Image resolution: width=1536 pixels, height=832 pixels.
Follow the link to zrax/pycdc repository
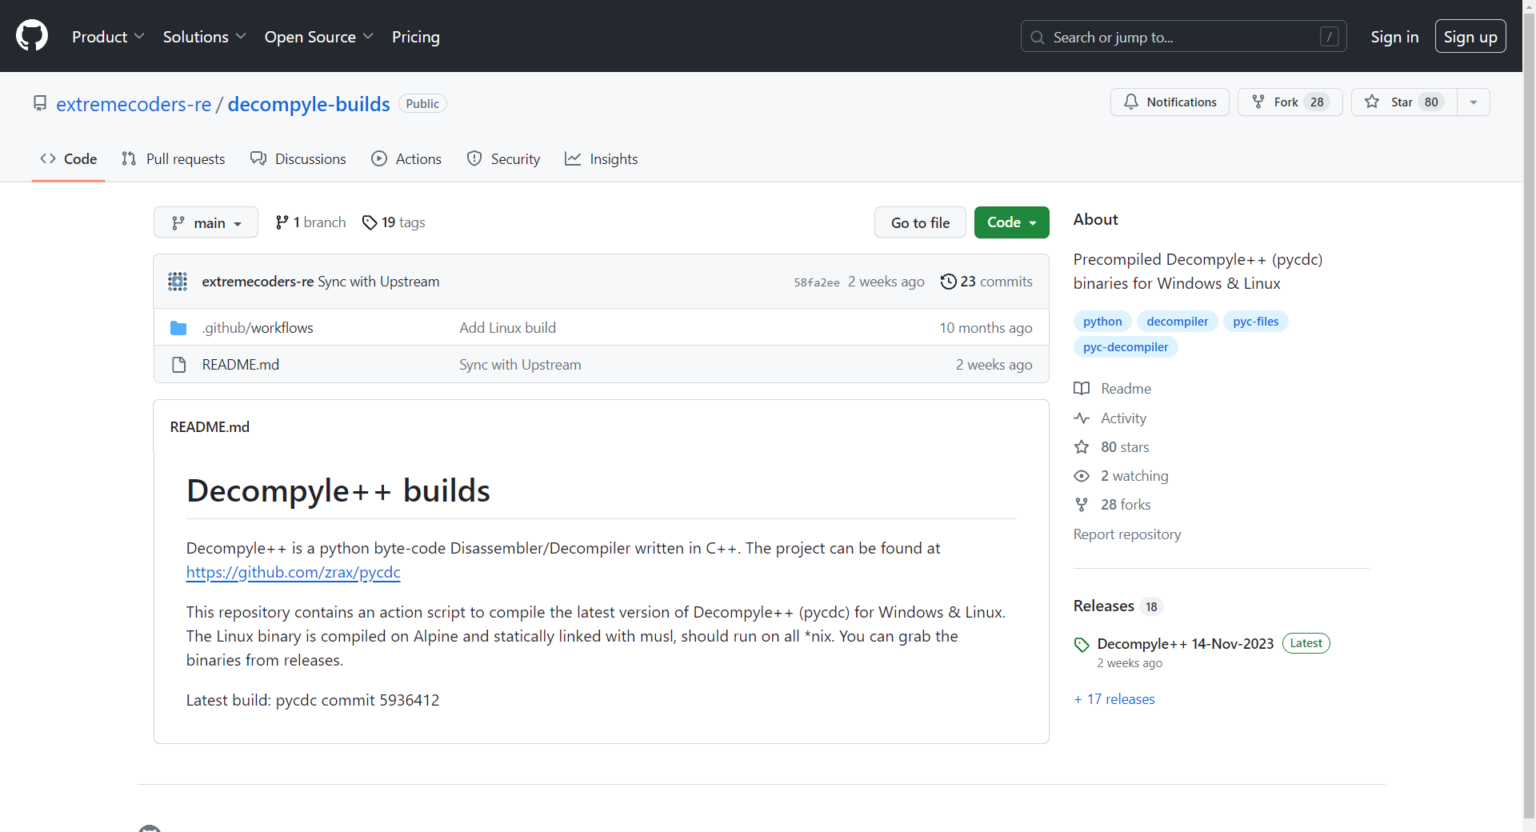(292, 572)
